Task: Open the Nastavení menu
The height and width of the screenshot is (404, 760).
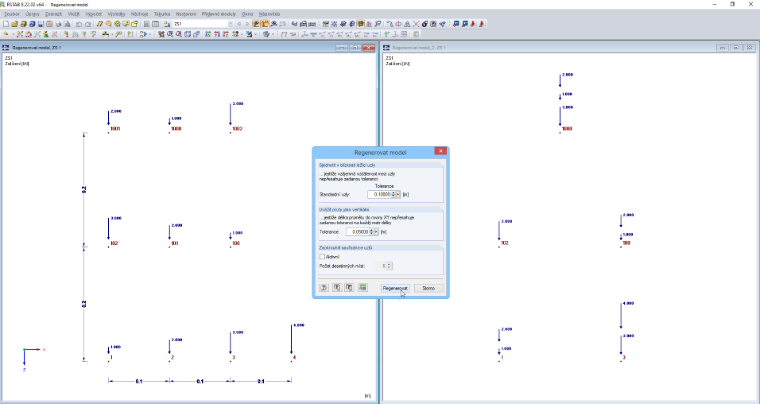Action: (186, 14)
